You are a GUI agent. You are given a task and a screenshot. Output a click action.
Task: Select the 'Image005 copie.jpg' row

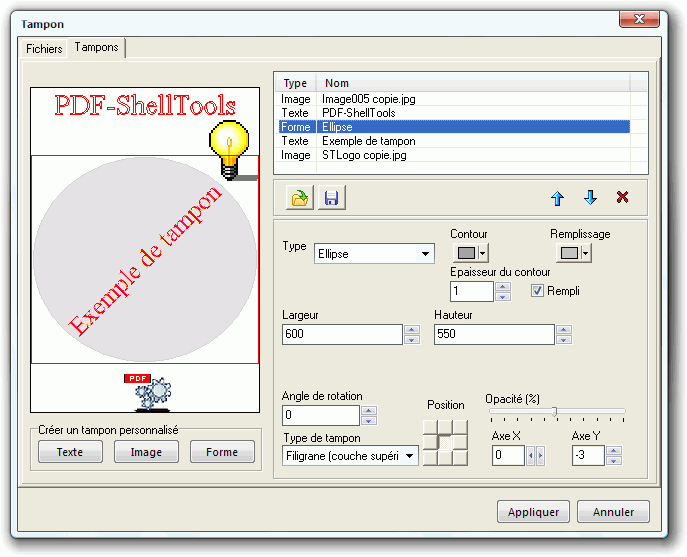tap(454, 99)
